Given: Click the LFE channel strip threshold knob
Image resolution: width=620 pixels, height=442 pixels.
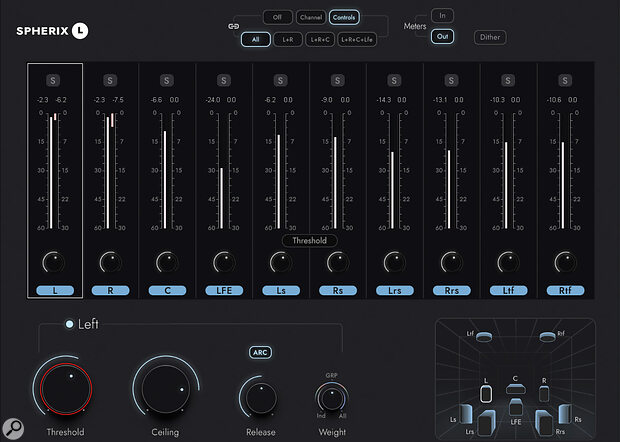Looking at the screenshot, I should point(224,263).
